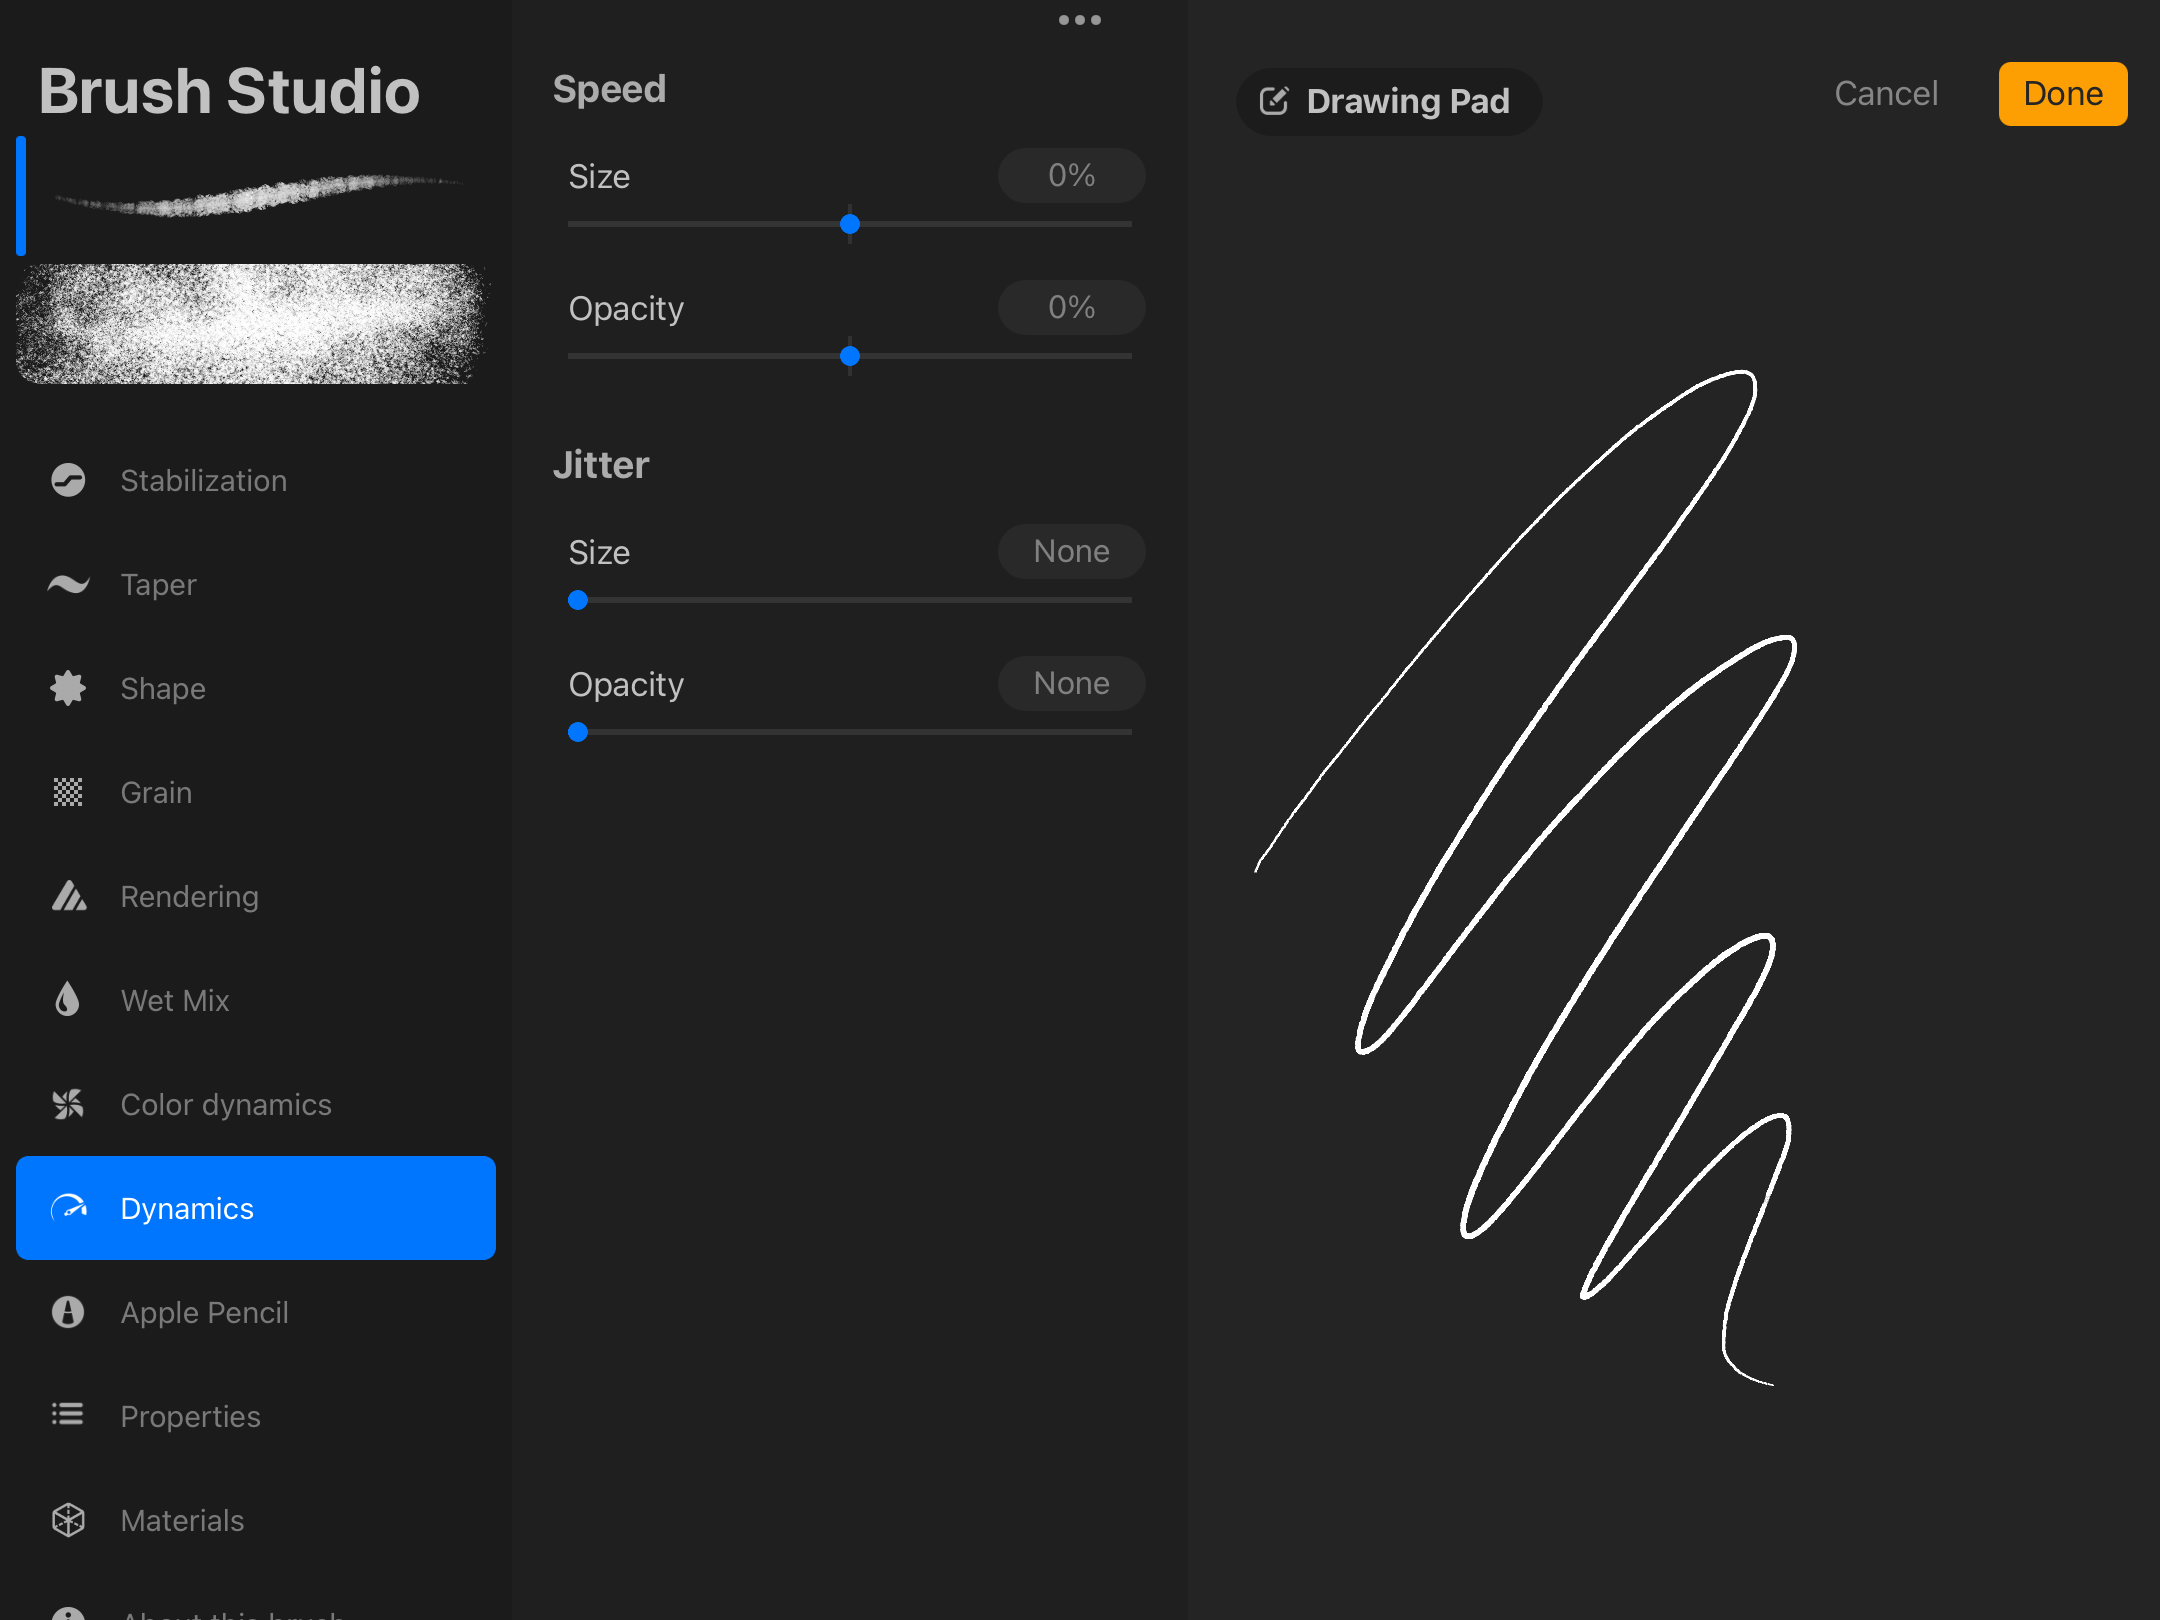2160x1620 pixels.
Task: Tap the Speed Opacity percentage pill
Action: click(x=1071, y=307)
